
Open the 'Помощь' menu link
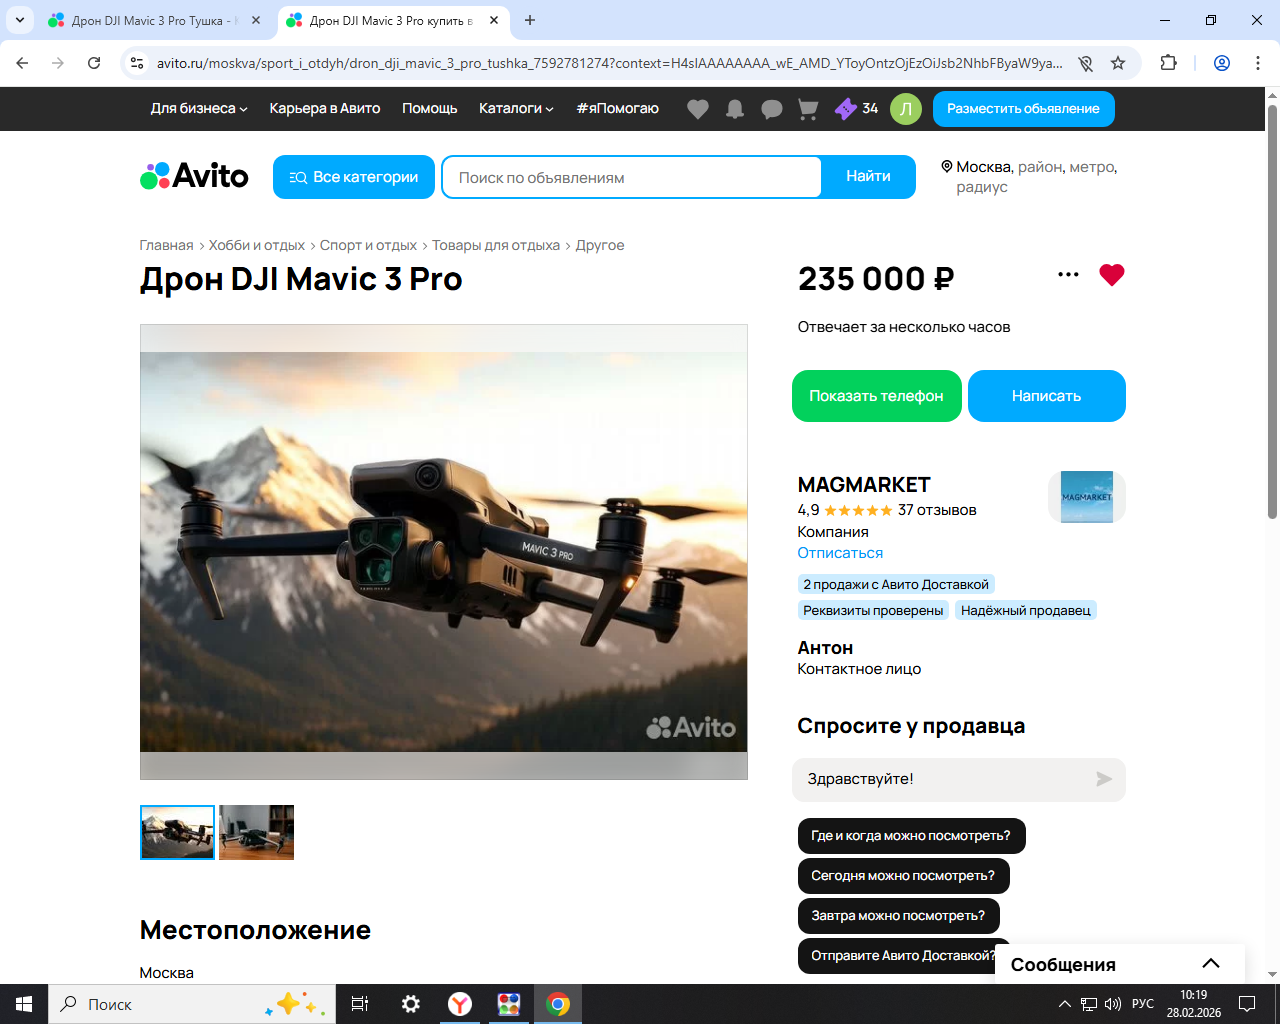tap(430, 109)
